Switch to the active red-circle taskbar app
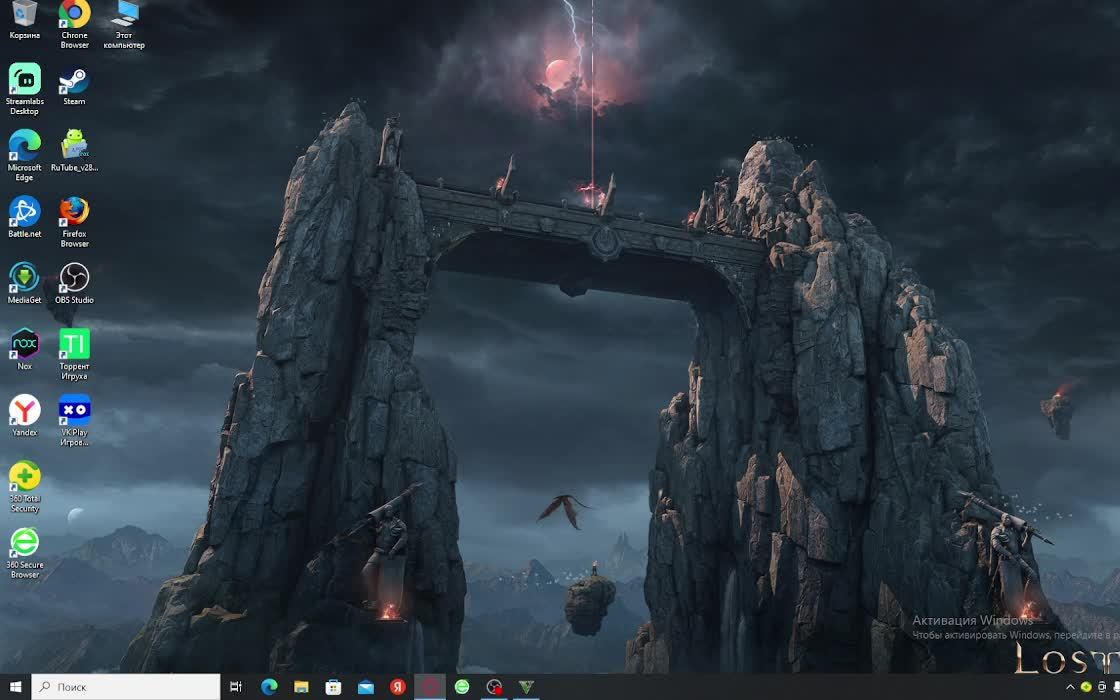This screenshot has height=700, width=1120. pyautogui.click(x=429, y=687)
